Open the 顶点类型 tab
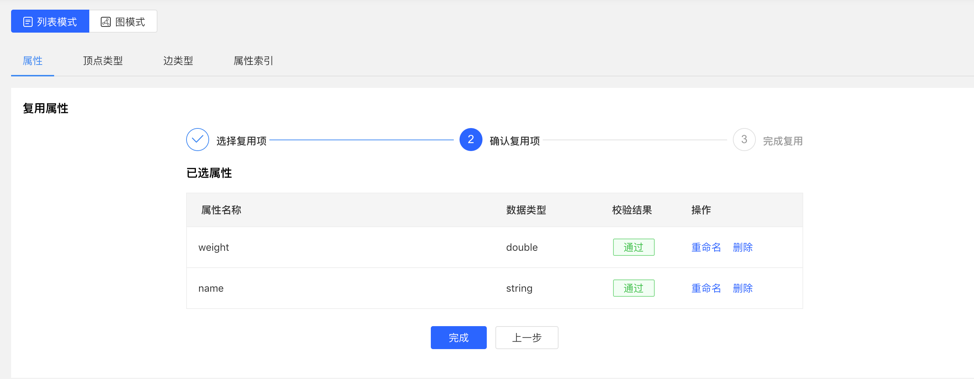Image resolution: width=974 pixels, height=379 pixels. (102, 61)
